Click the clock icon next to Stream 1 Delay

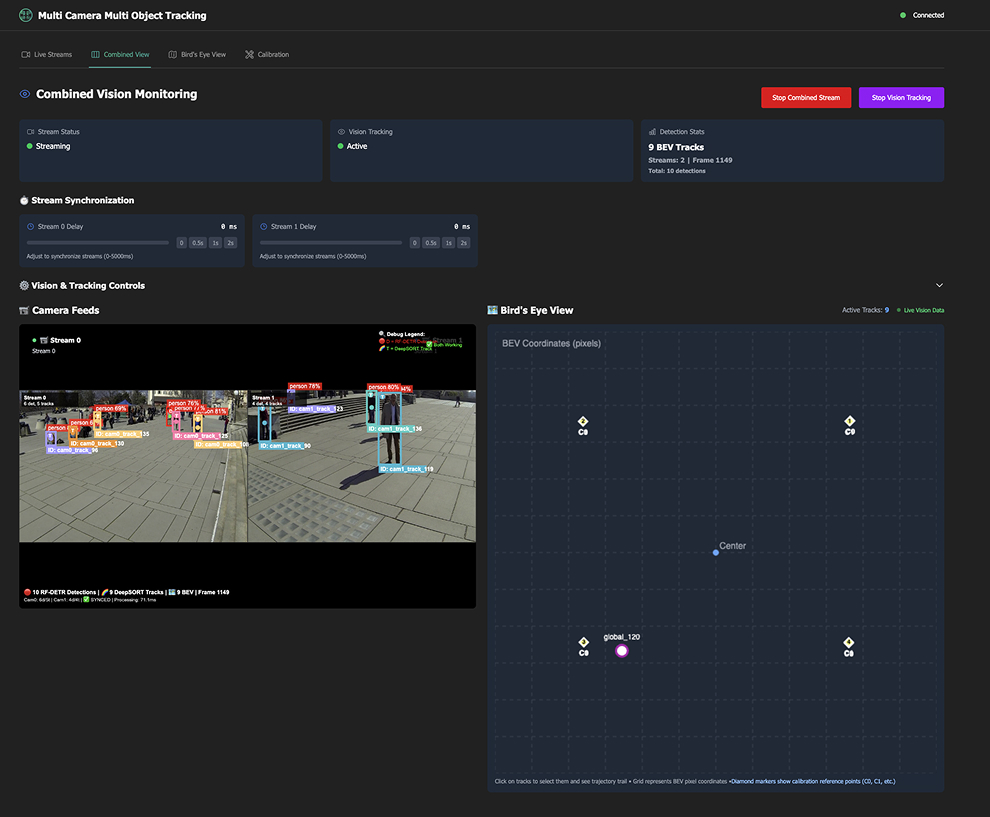pyautogui.click(x=264, y=227)
